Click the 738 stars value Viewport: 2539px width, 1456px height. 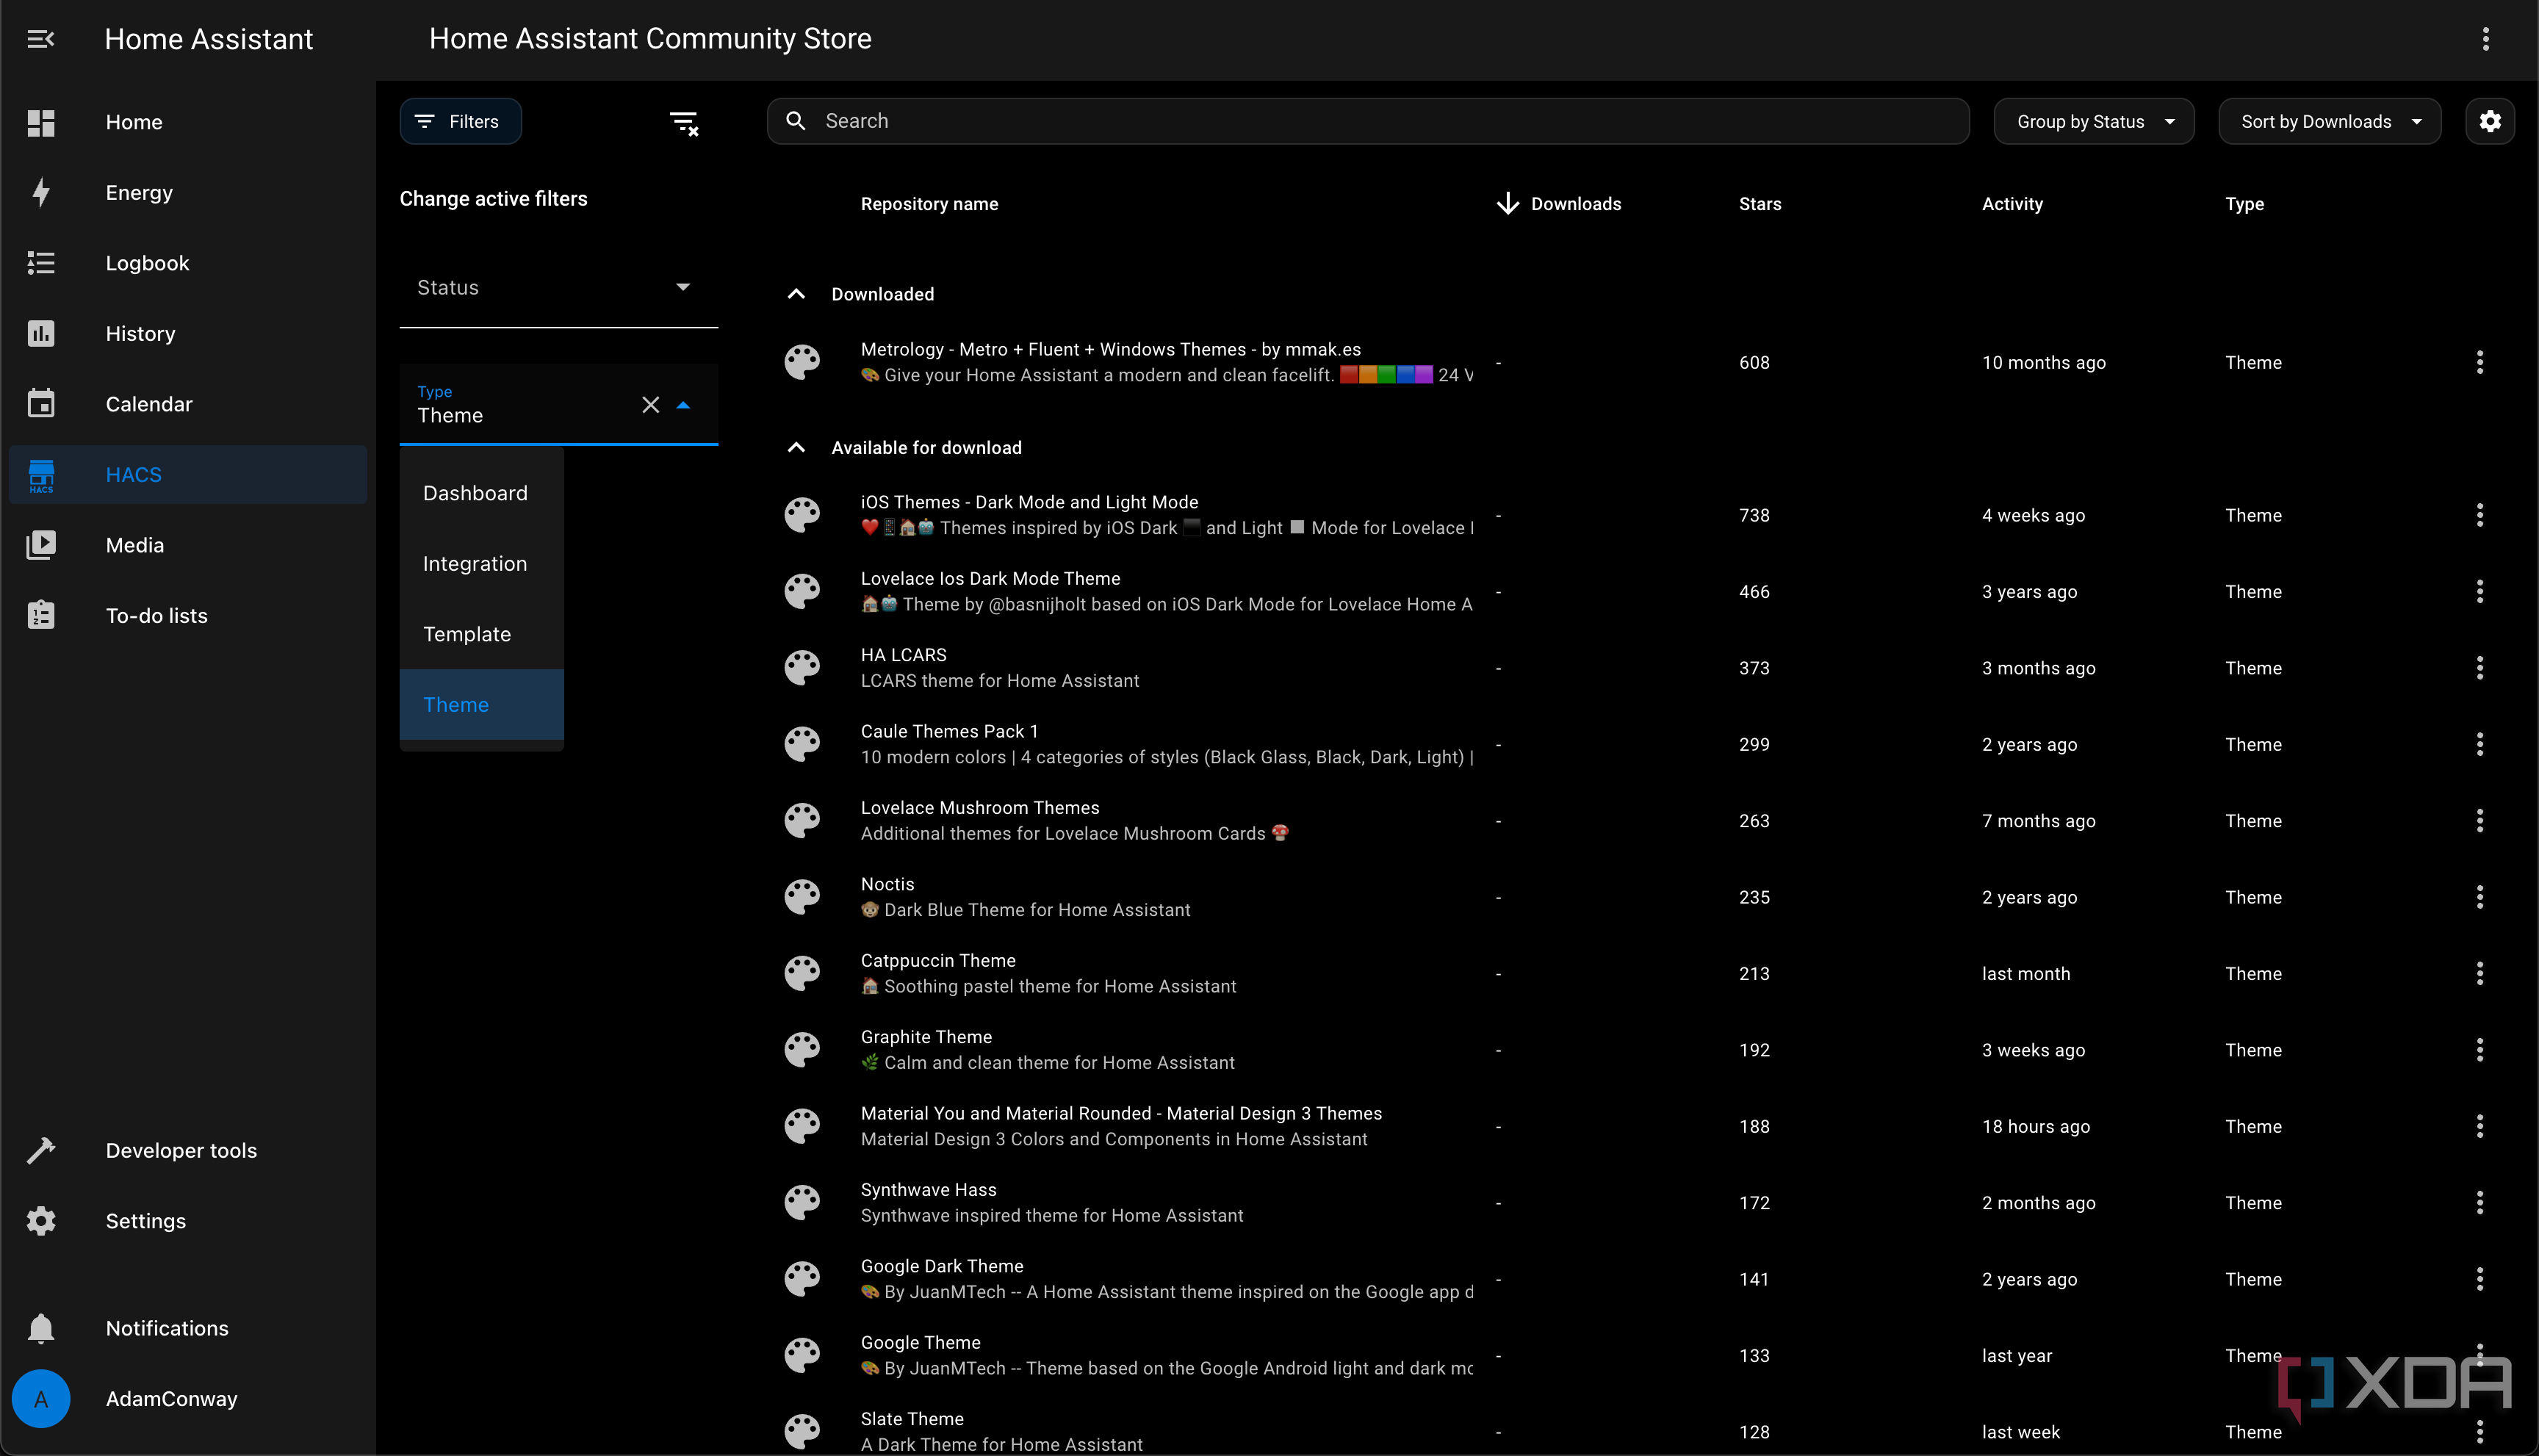[1754, 515]
